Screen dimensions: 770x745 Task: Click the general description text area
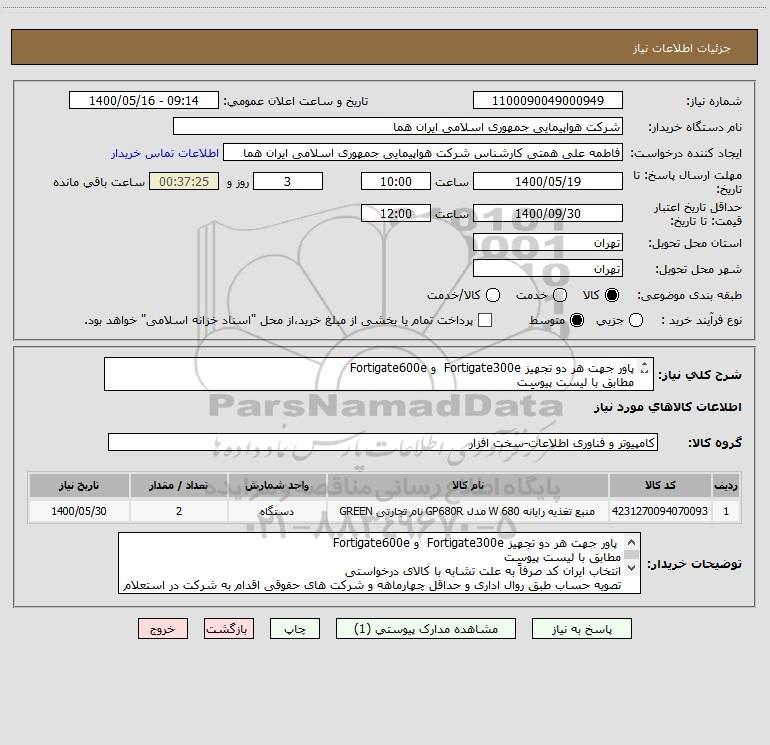tap(379, 374)
